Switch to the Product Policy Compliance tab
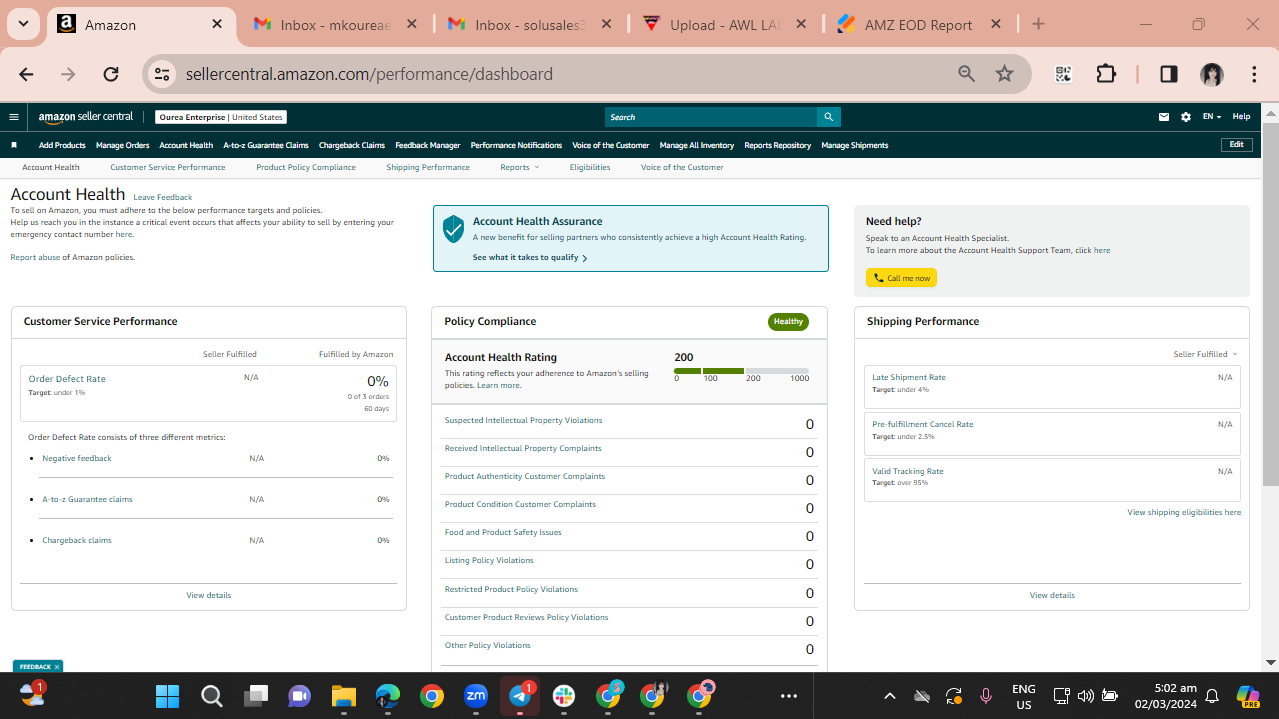This screenshot has height=719, width=1279. (306, 167)
